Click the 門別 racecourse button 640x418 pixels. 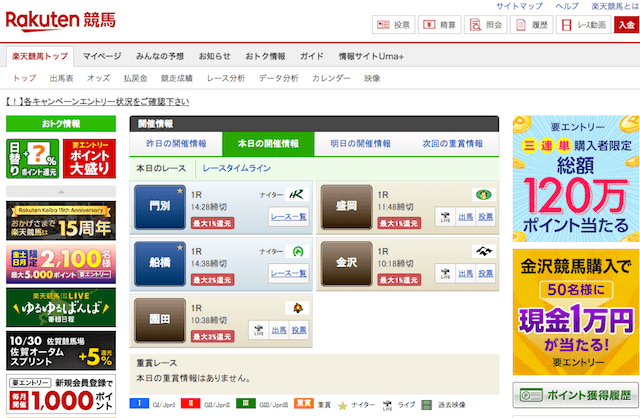pyautogui.click(x=160, y=207)
